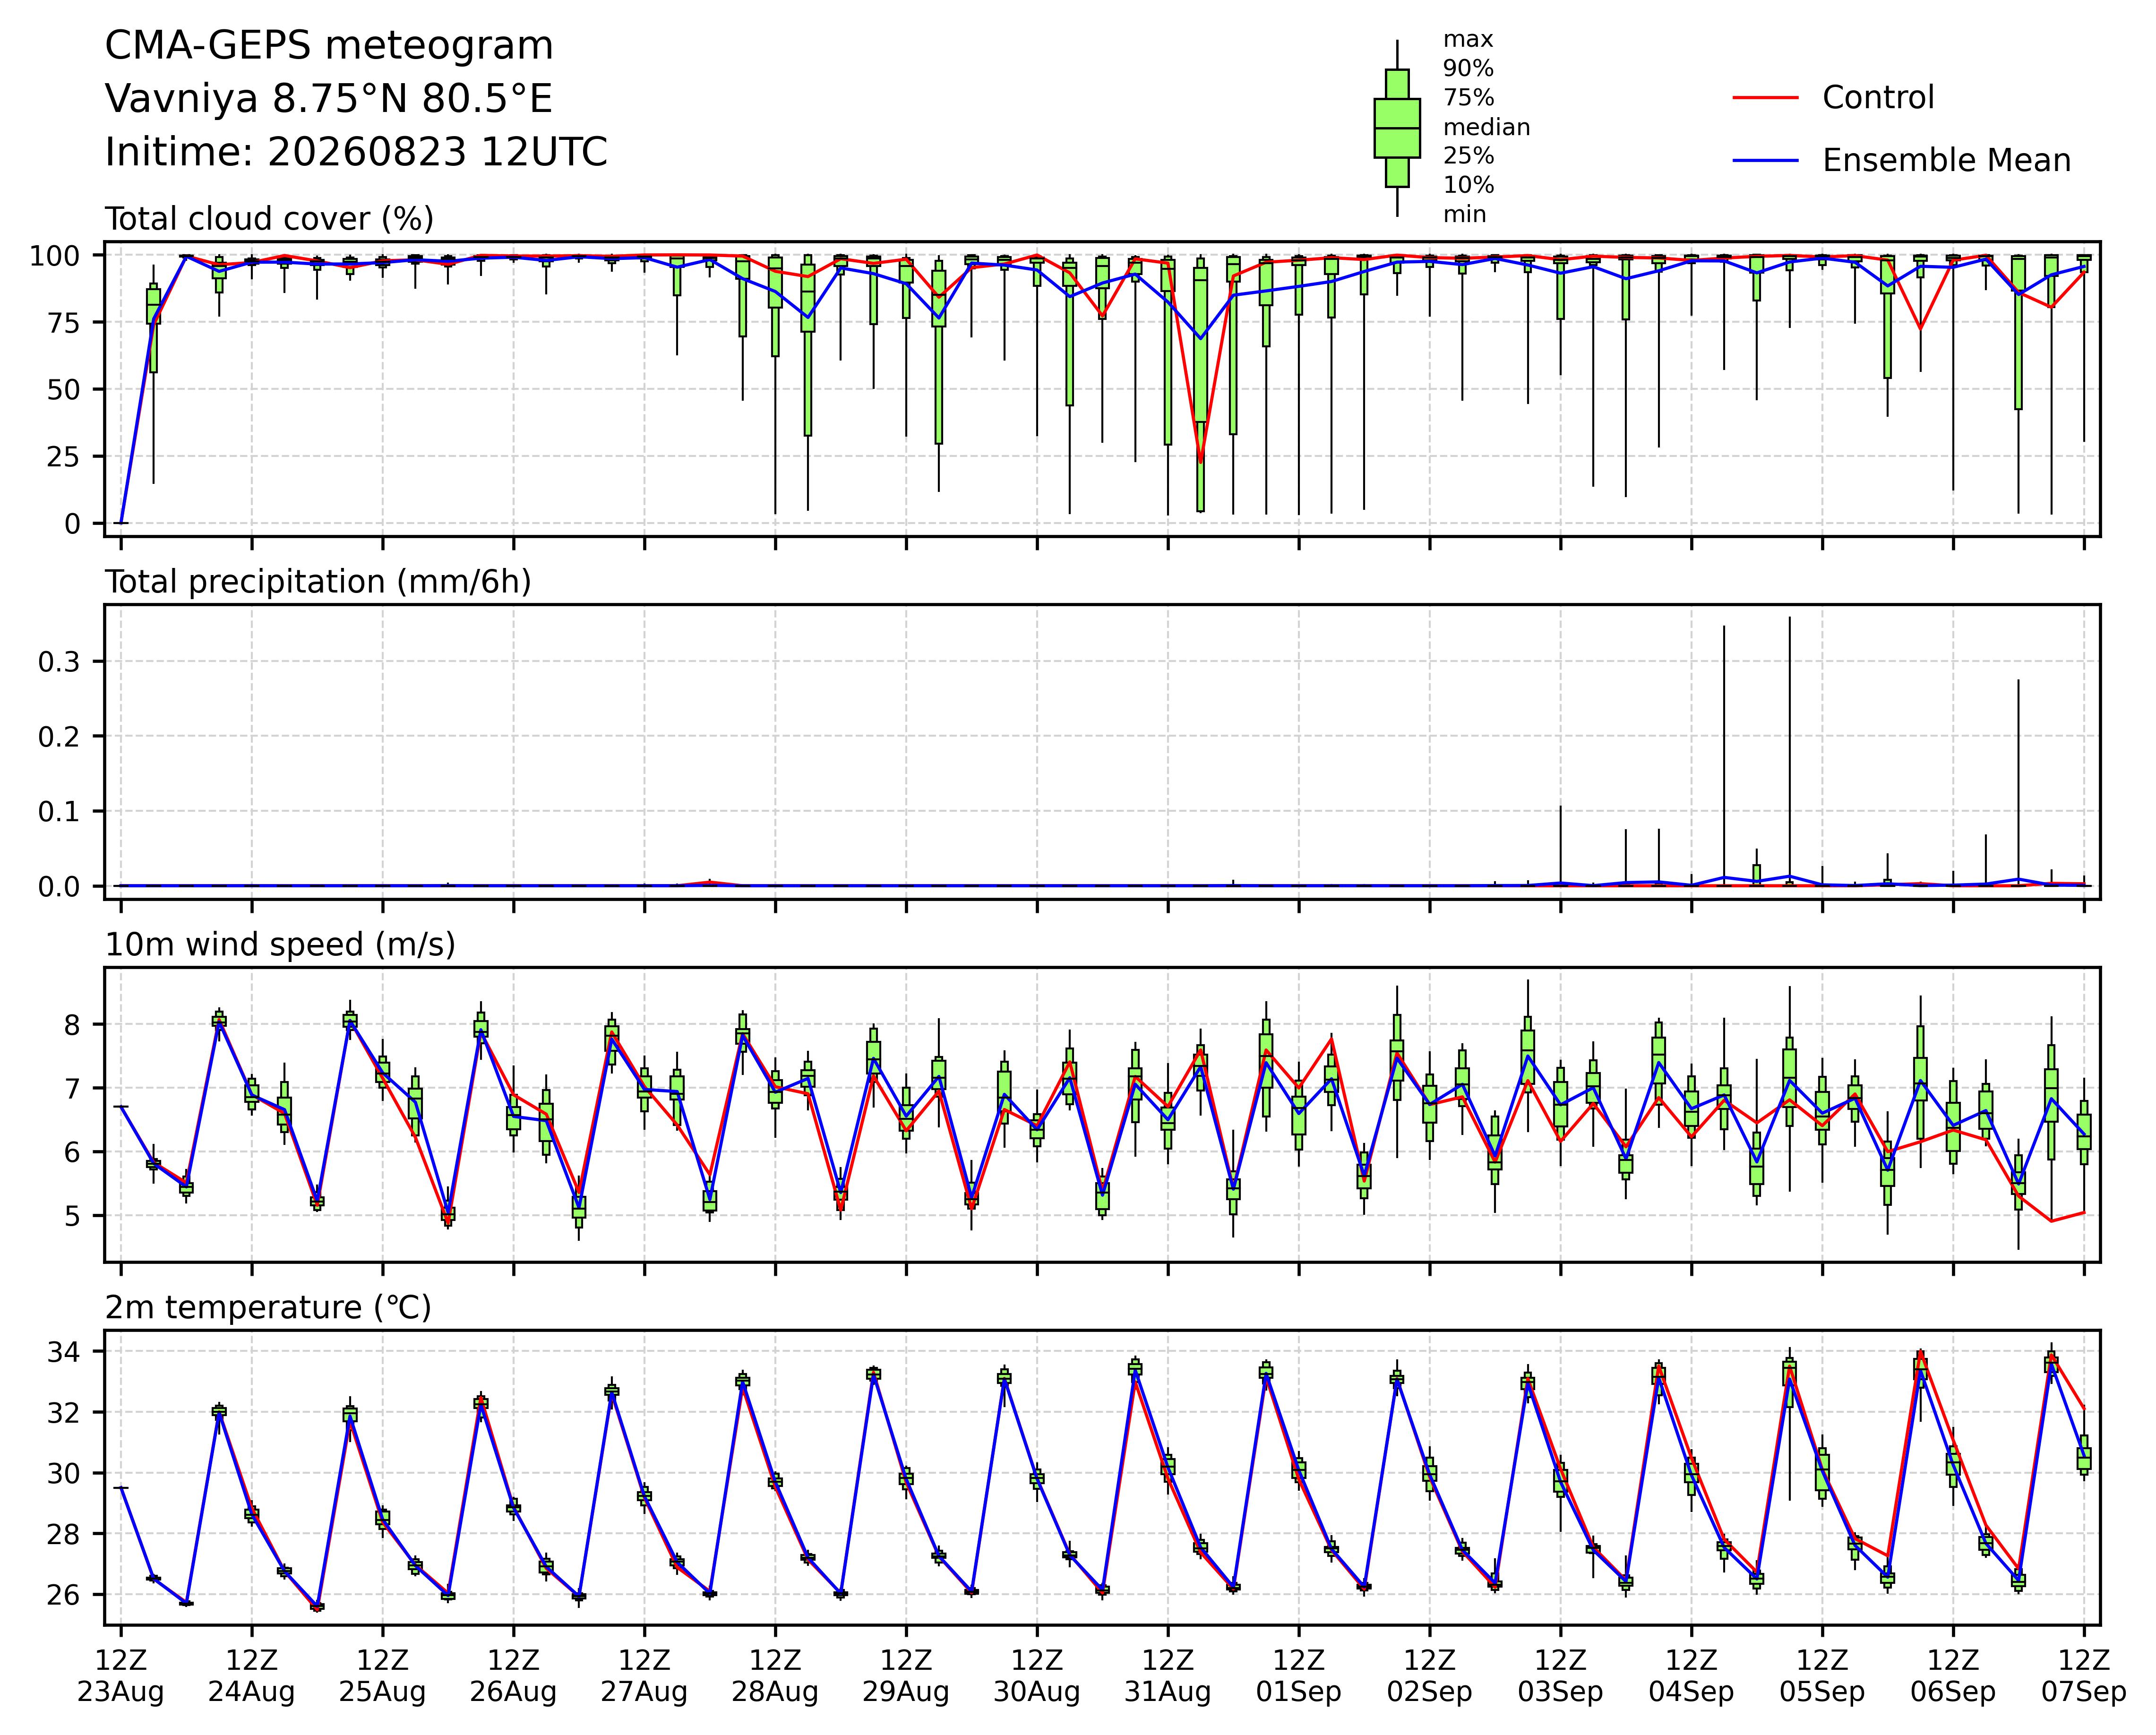Screen dimensions: 2156x1735
Task: Click the 10m wind speed panel title
Action: tap(280, 945)
